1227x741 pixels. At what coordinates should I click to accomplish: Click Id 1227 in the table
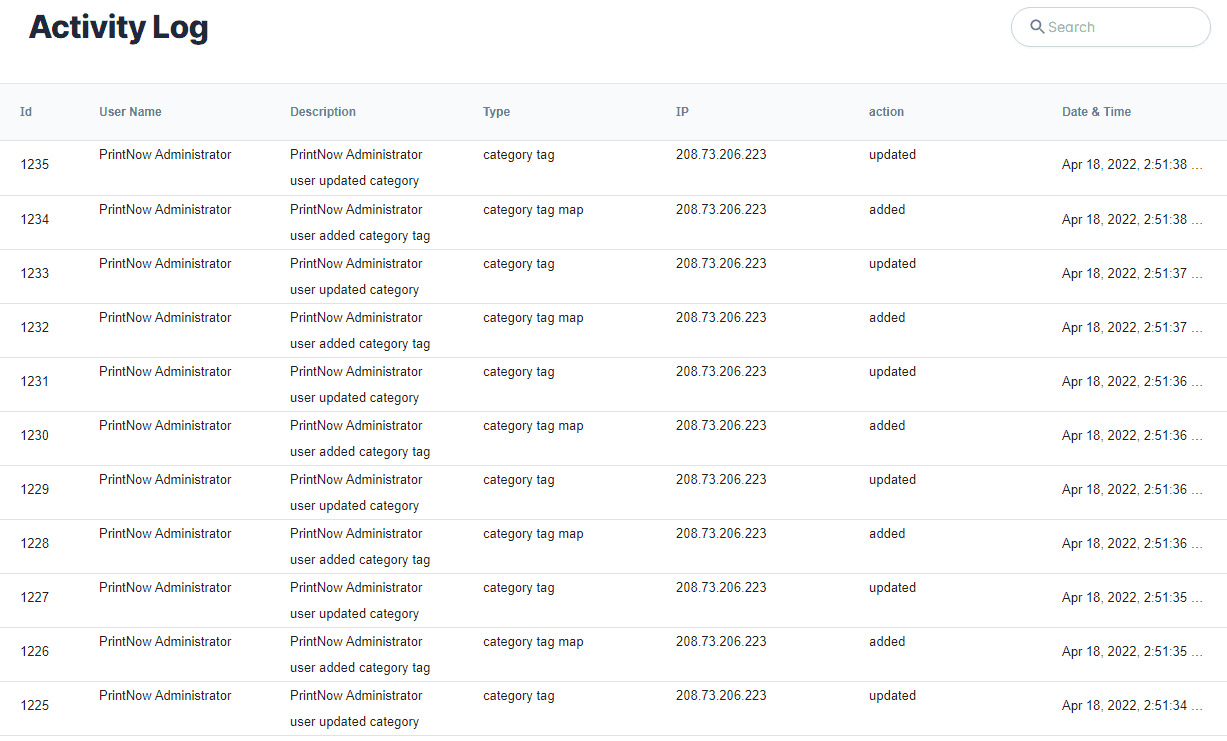coord(35,597)
